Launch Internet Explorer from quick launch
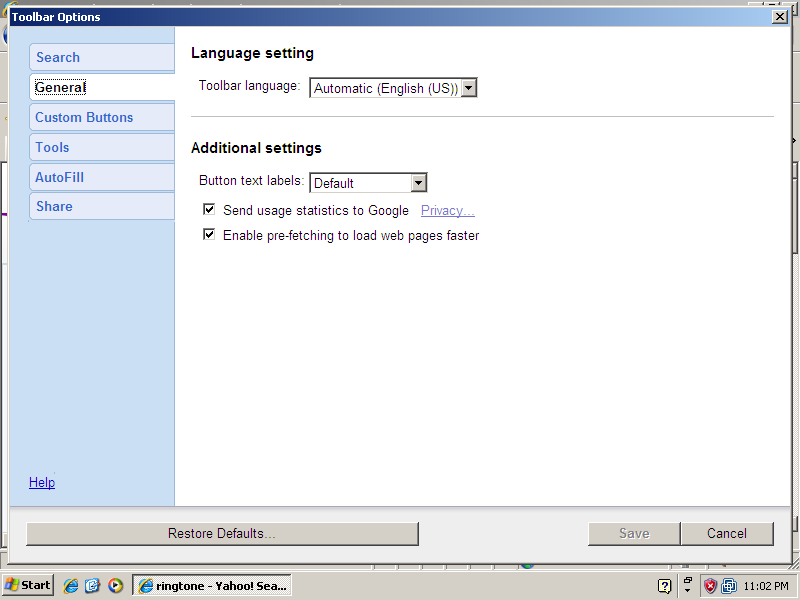 pyautogui.click(x=70, y=586)
